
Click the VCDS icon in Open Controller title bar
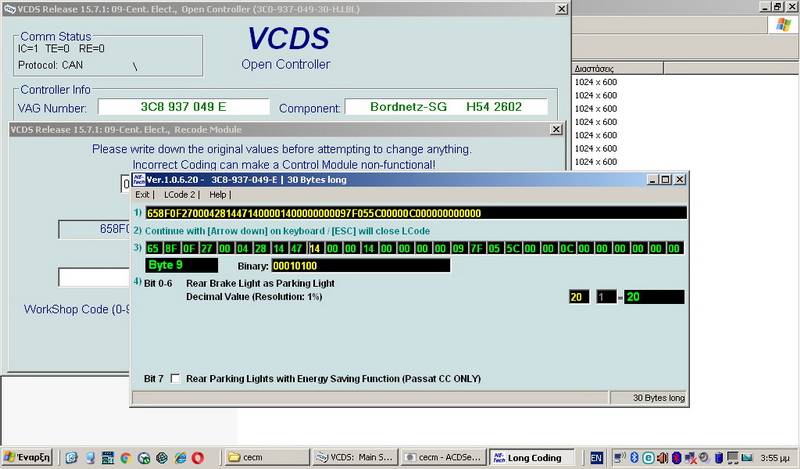(x=9, y=9)
